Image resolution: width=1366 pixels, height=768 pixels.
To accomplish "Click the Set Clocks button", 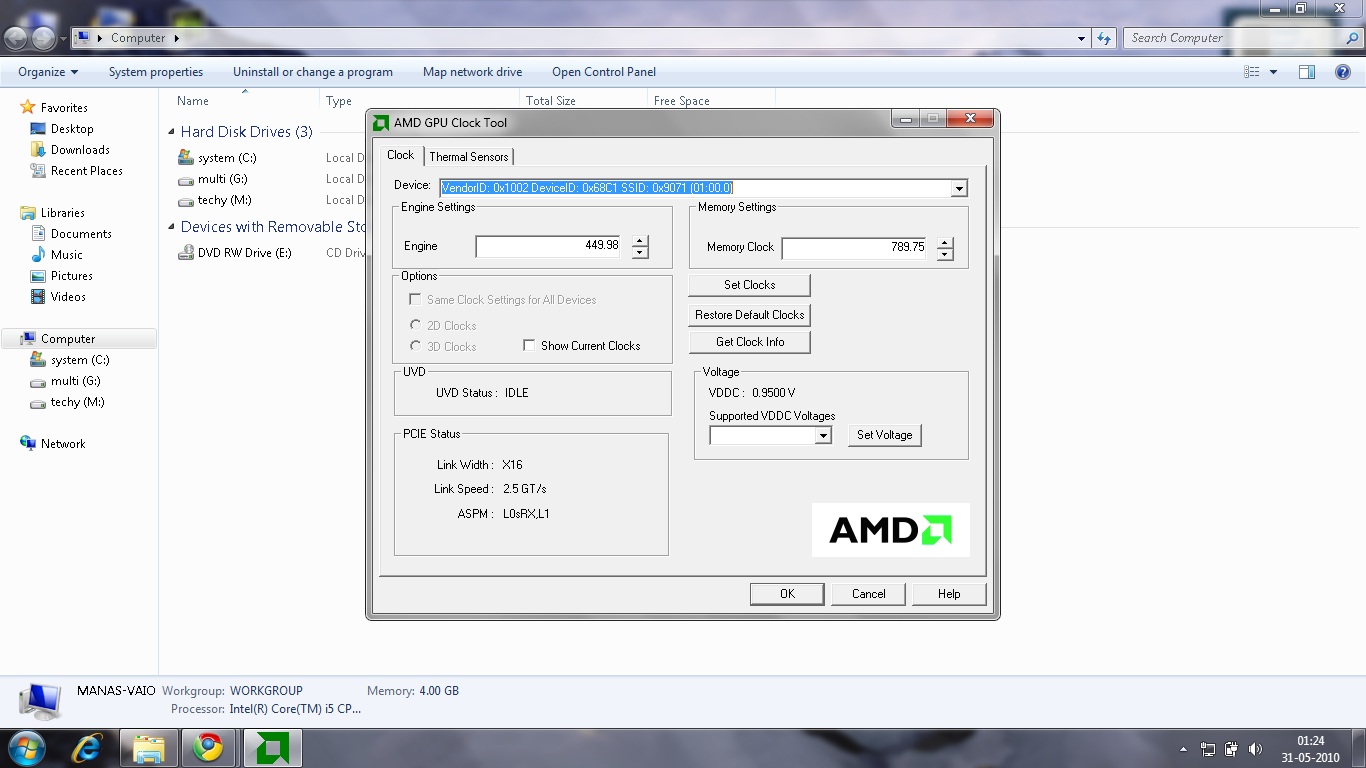I will (x=749, y=285).
